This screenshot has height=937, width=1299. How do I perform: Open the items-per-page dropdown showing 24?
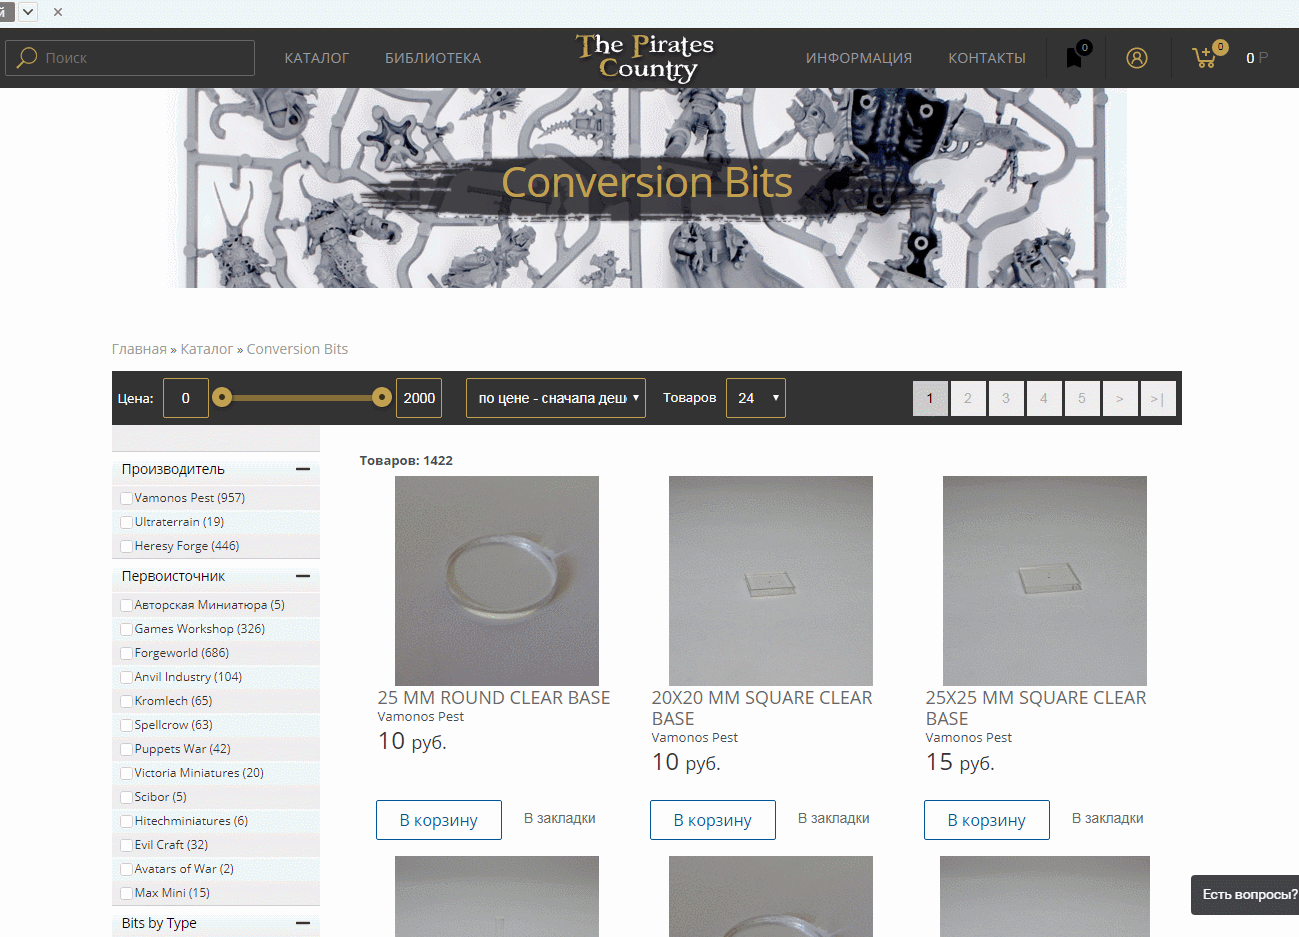[756, 398]
